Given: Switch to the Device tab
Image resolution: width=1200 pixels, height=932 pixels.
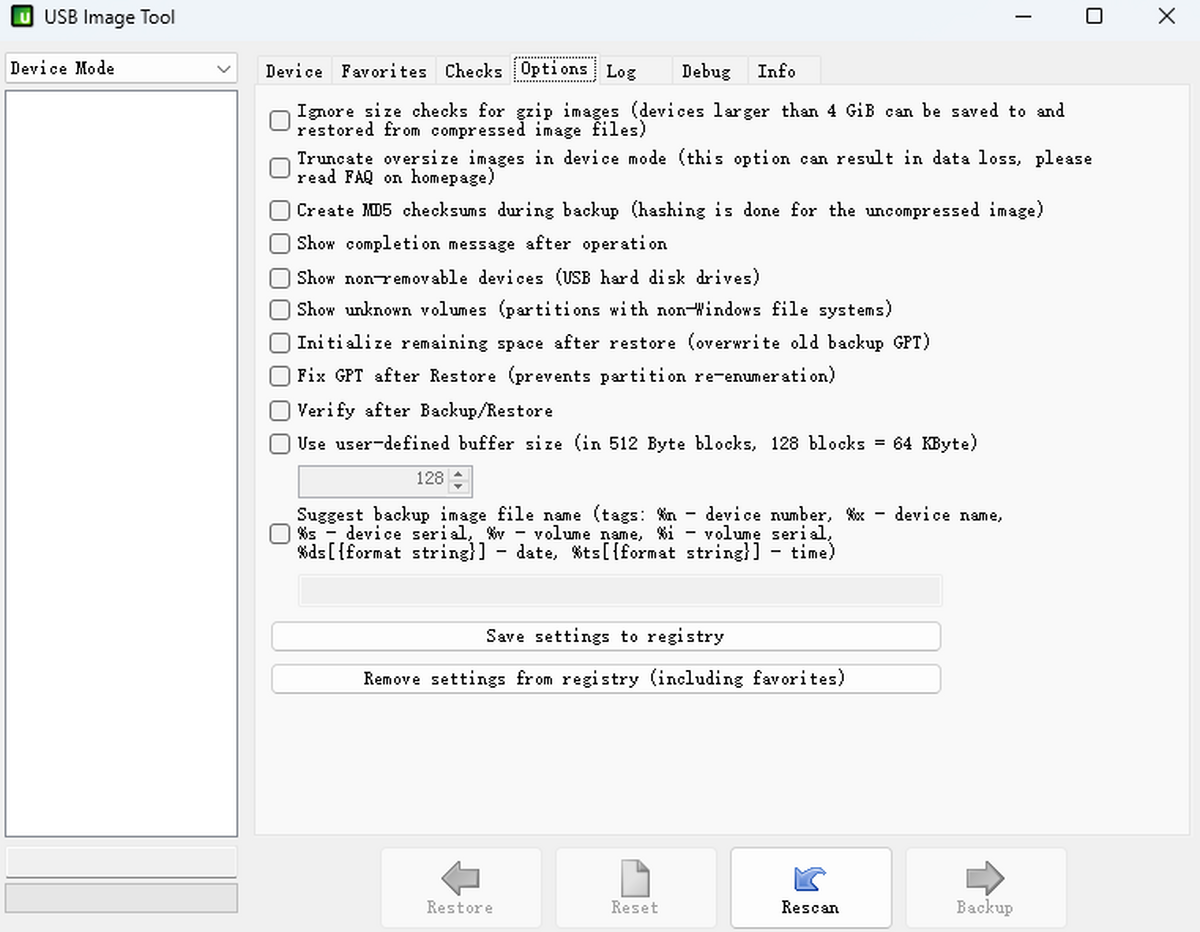Looking at the screenshot, I should tap(294, 71).
